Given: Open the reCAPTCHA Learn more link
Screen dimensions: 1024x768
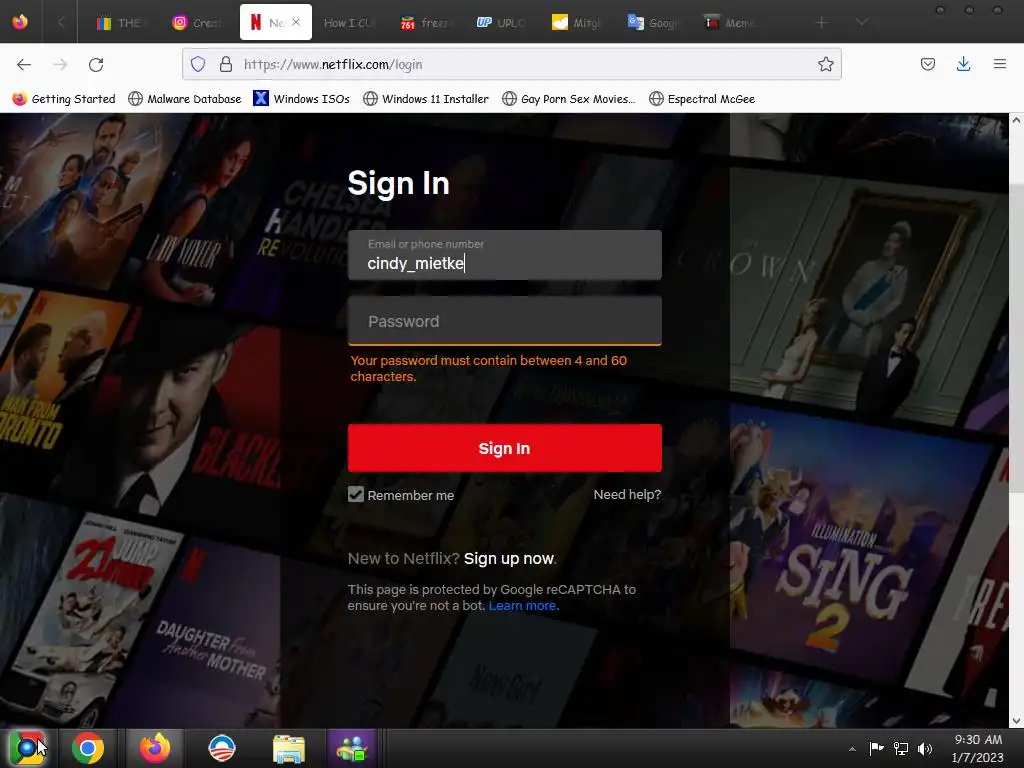Looking at the screenshot, I should coord(523,605).
